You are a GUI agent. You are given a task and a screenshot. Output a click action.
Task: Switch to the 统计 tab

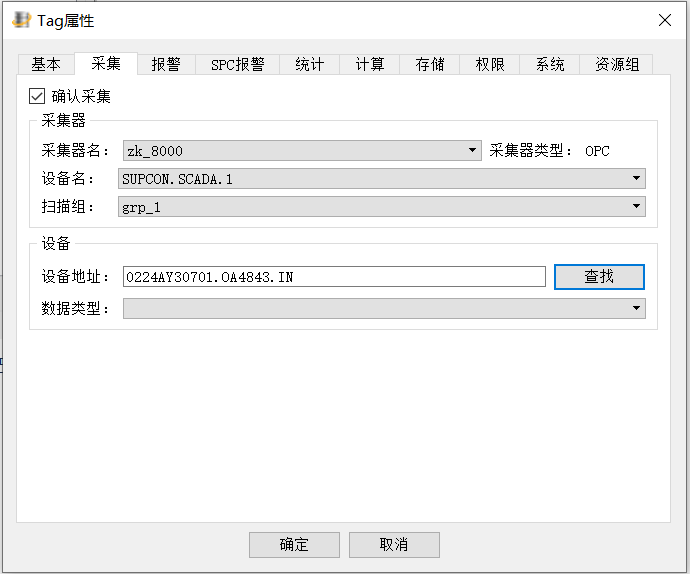[x=310, y=65]
